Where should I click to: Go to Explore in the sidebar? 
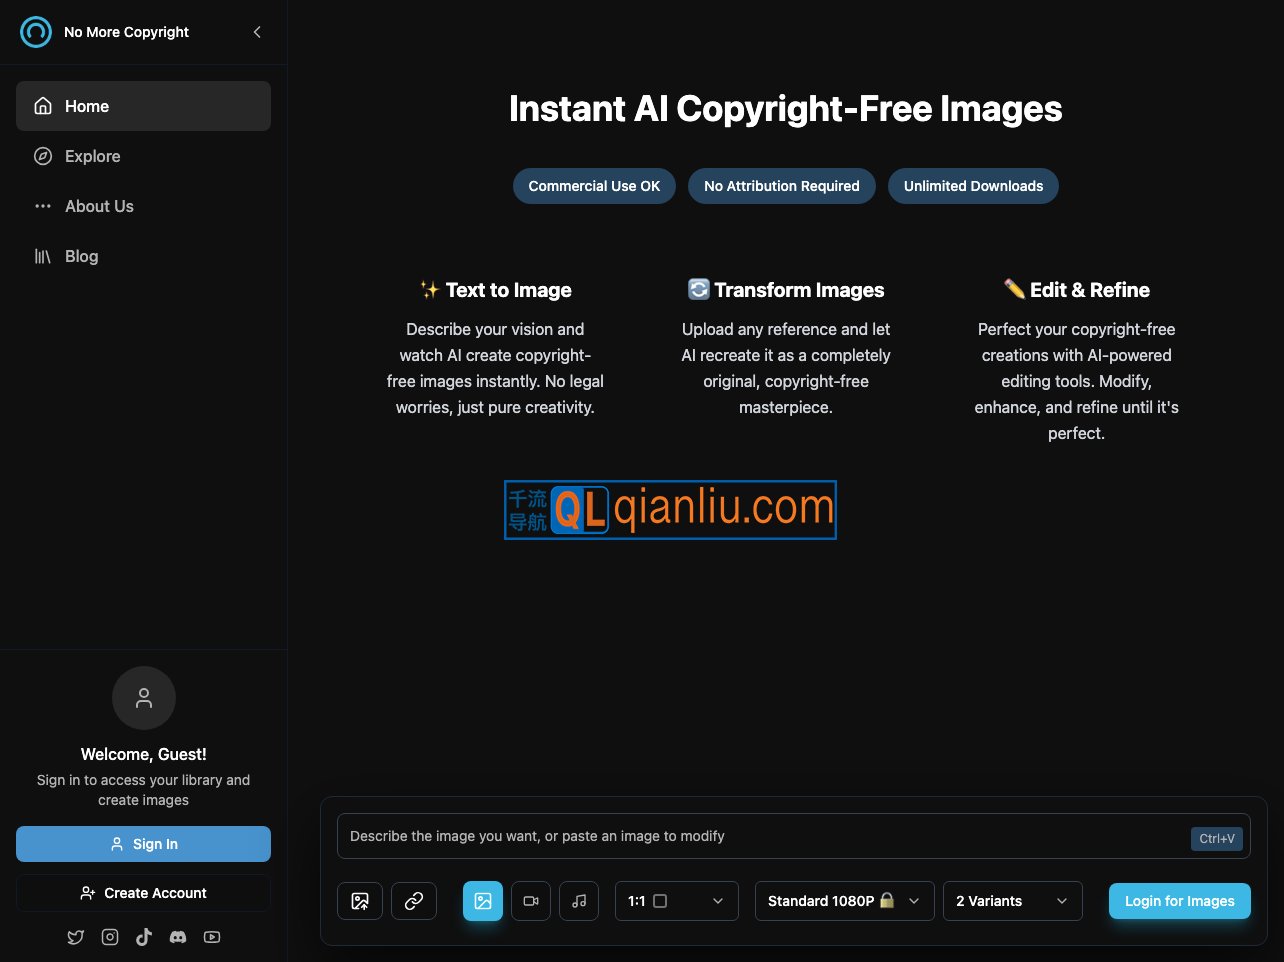92,156
